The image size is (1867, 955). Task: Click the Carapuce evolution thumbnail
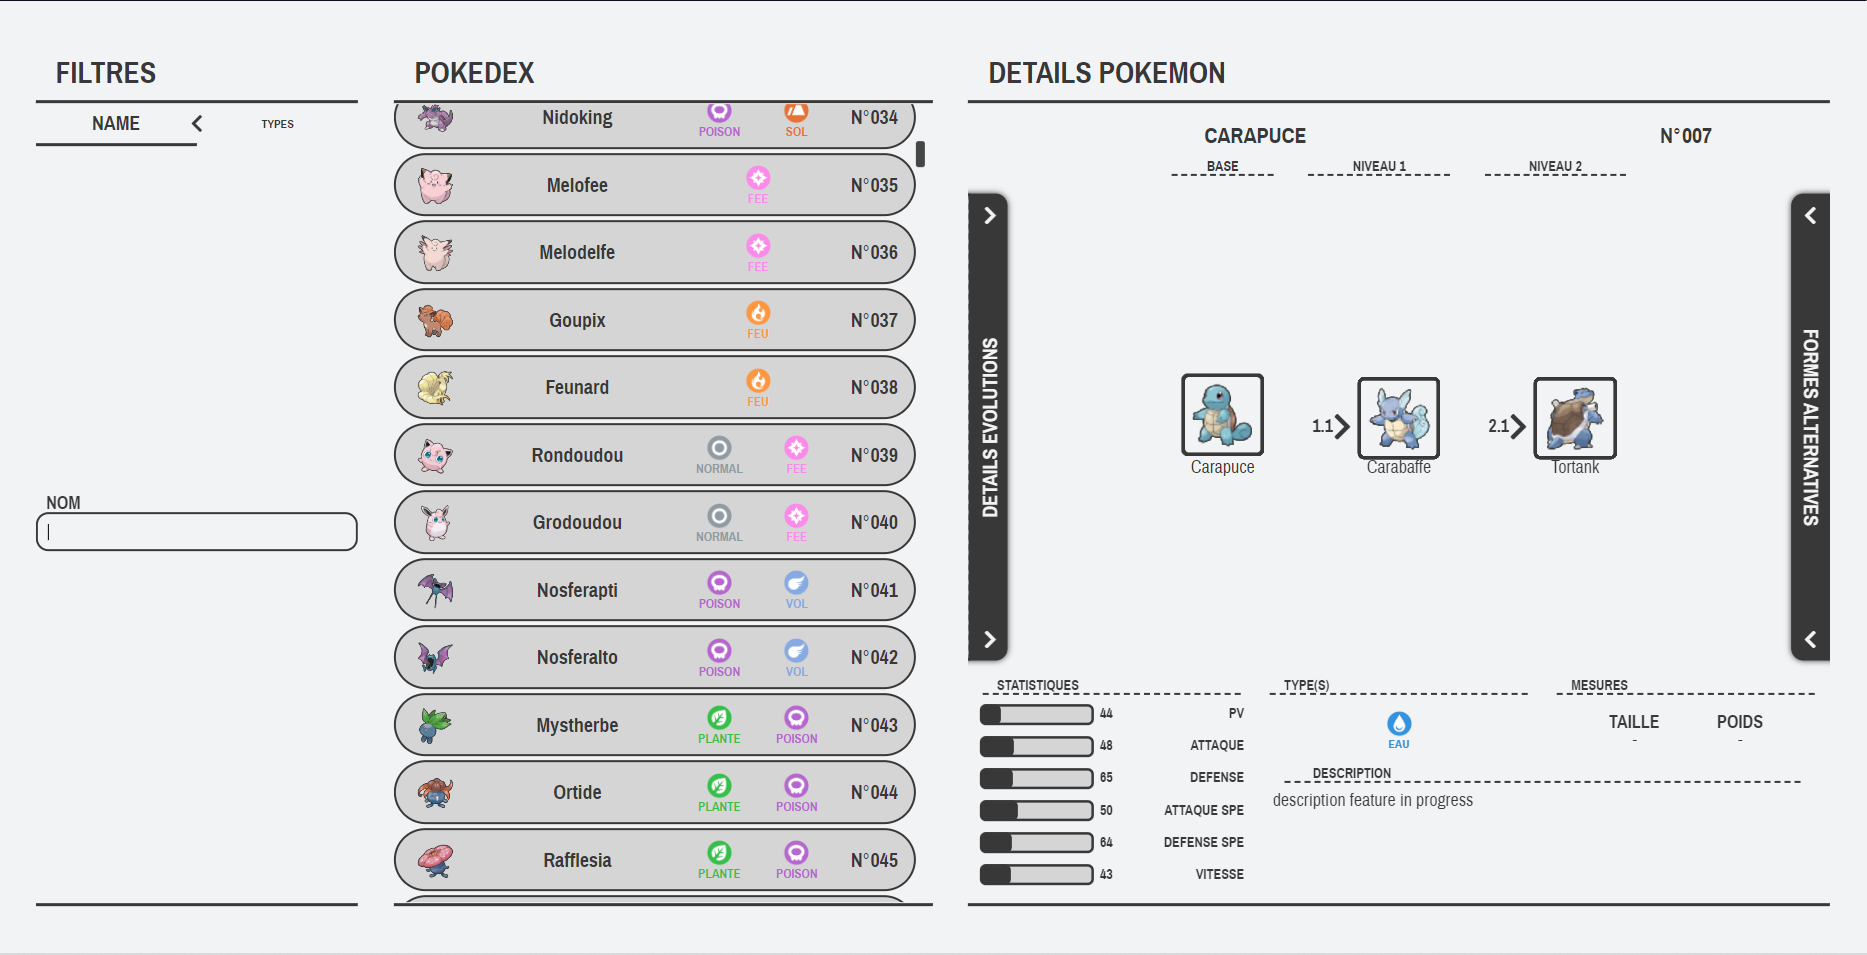(x=1222, y=415)
